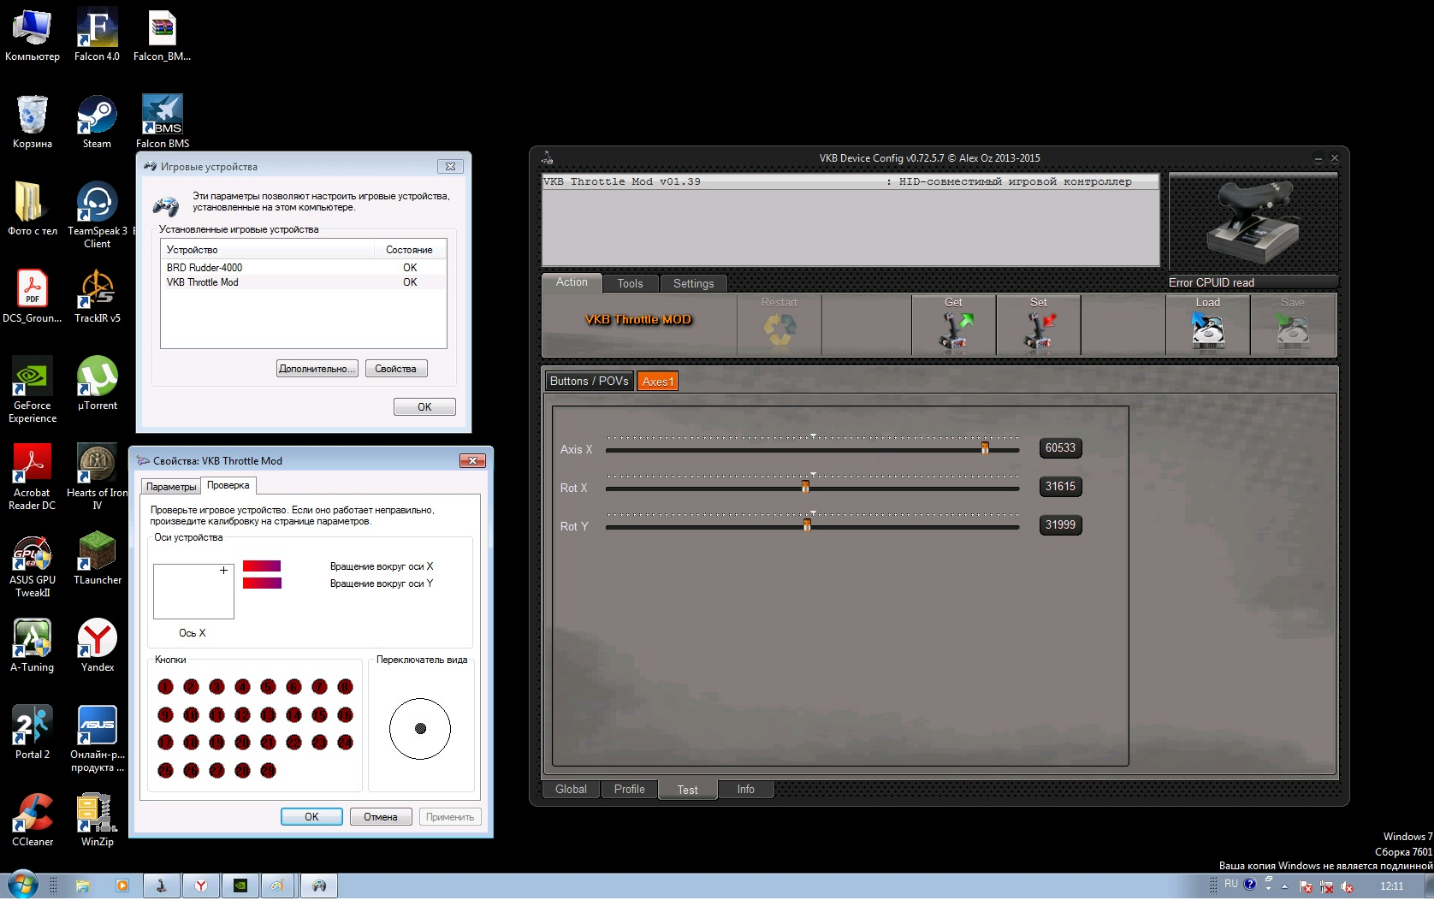Click the Состояние column header

(409, 250)
